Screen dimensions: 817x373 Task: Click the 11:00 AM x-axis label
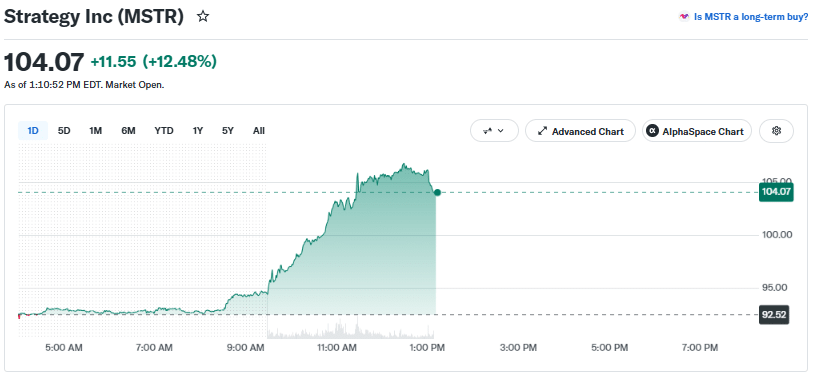tap(338, 347)
